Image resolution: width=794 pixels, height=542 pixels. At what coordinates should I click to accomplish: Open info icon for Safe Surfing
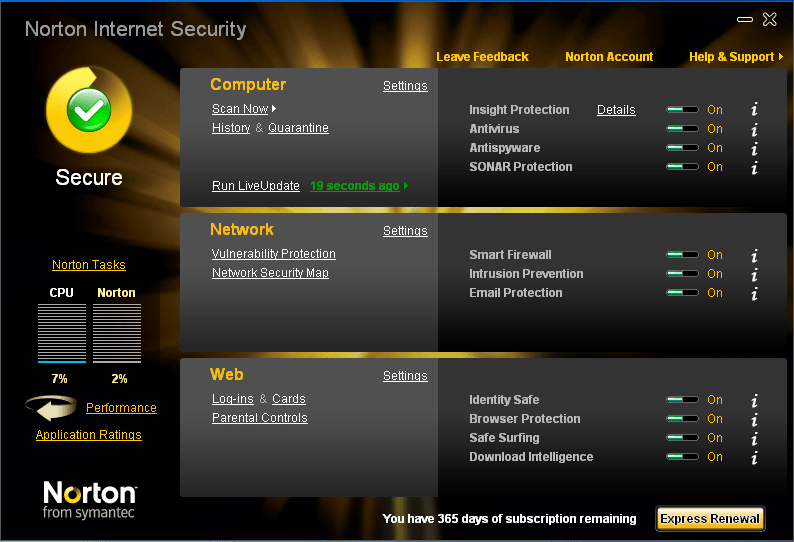point(754,438)
